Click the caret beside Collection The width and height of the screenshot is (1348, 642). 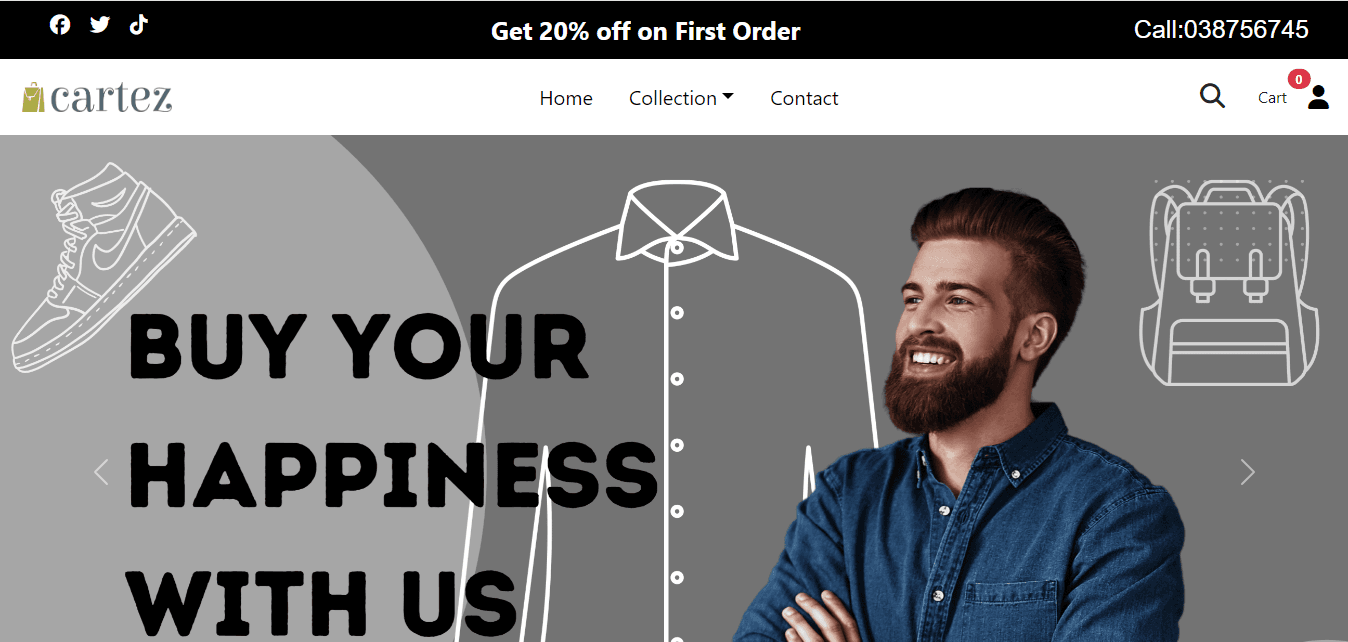pyautogui.click(x=728, y=96)
